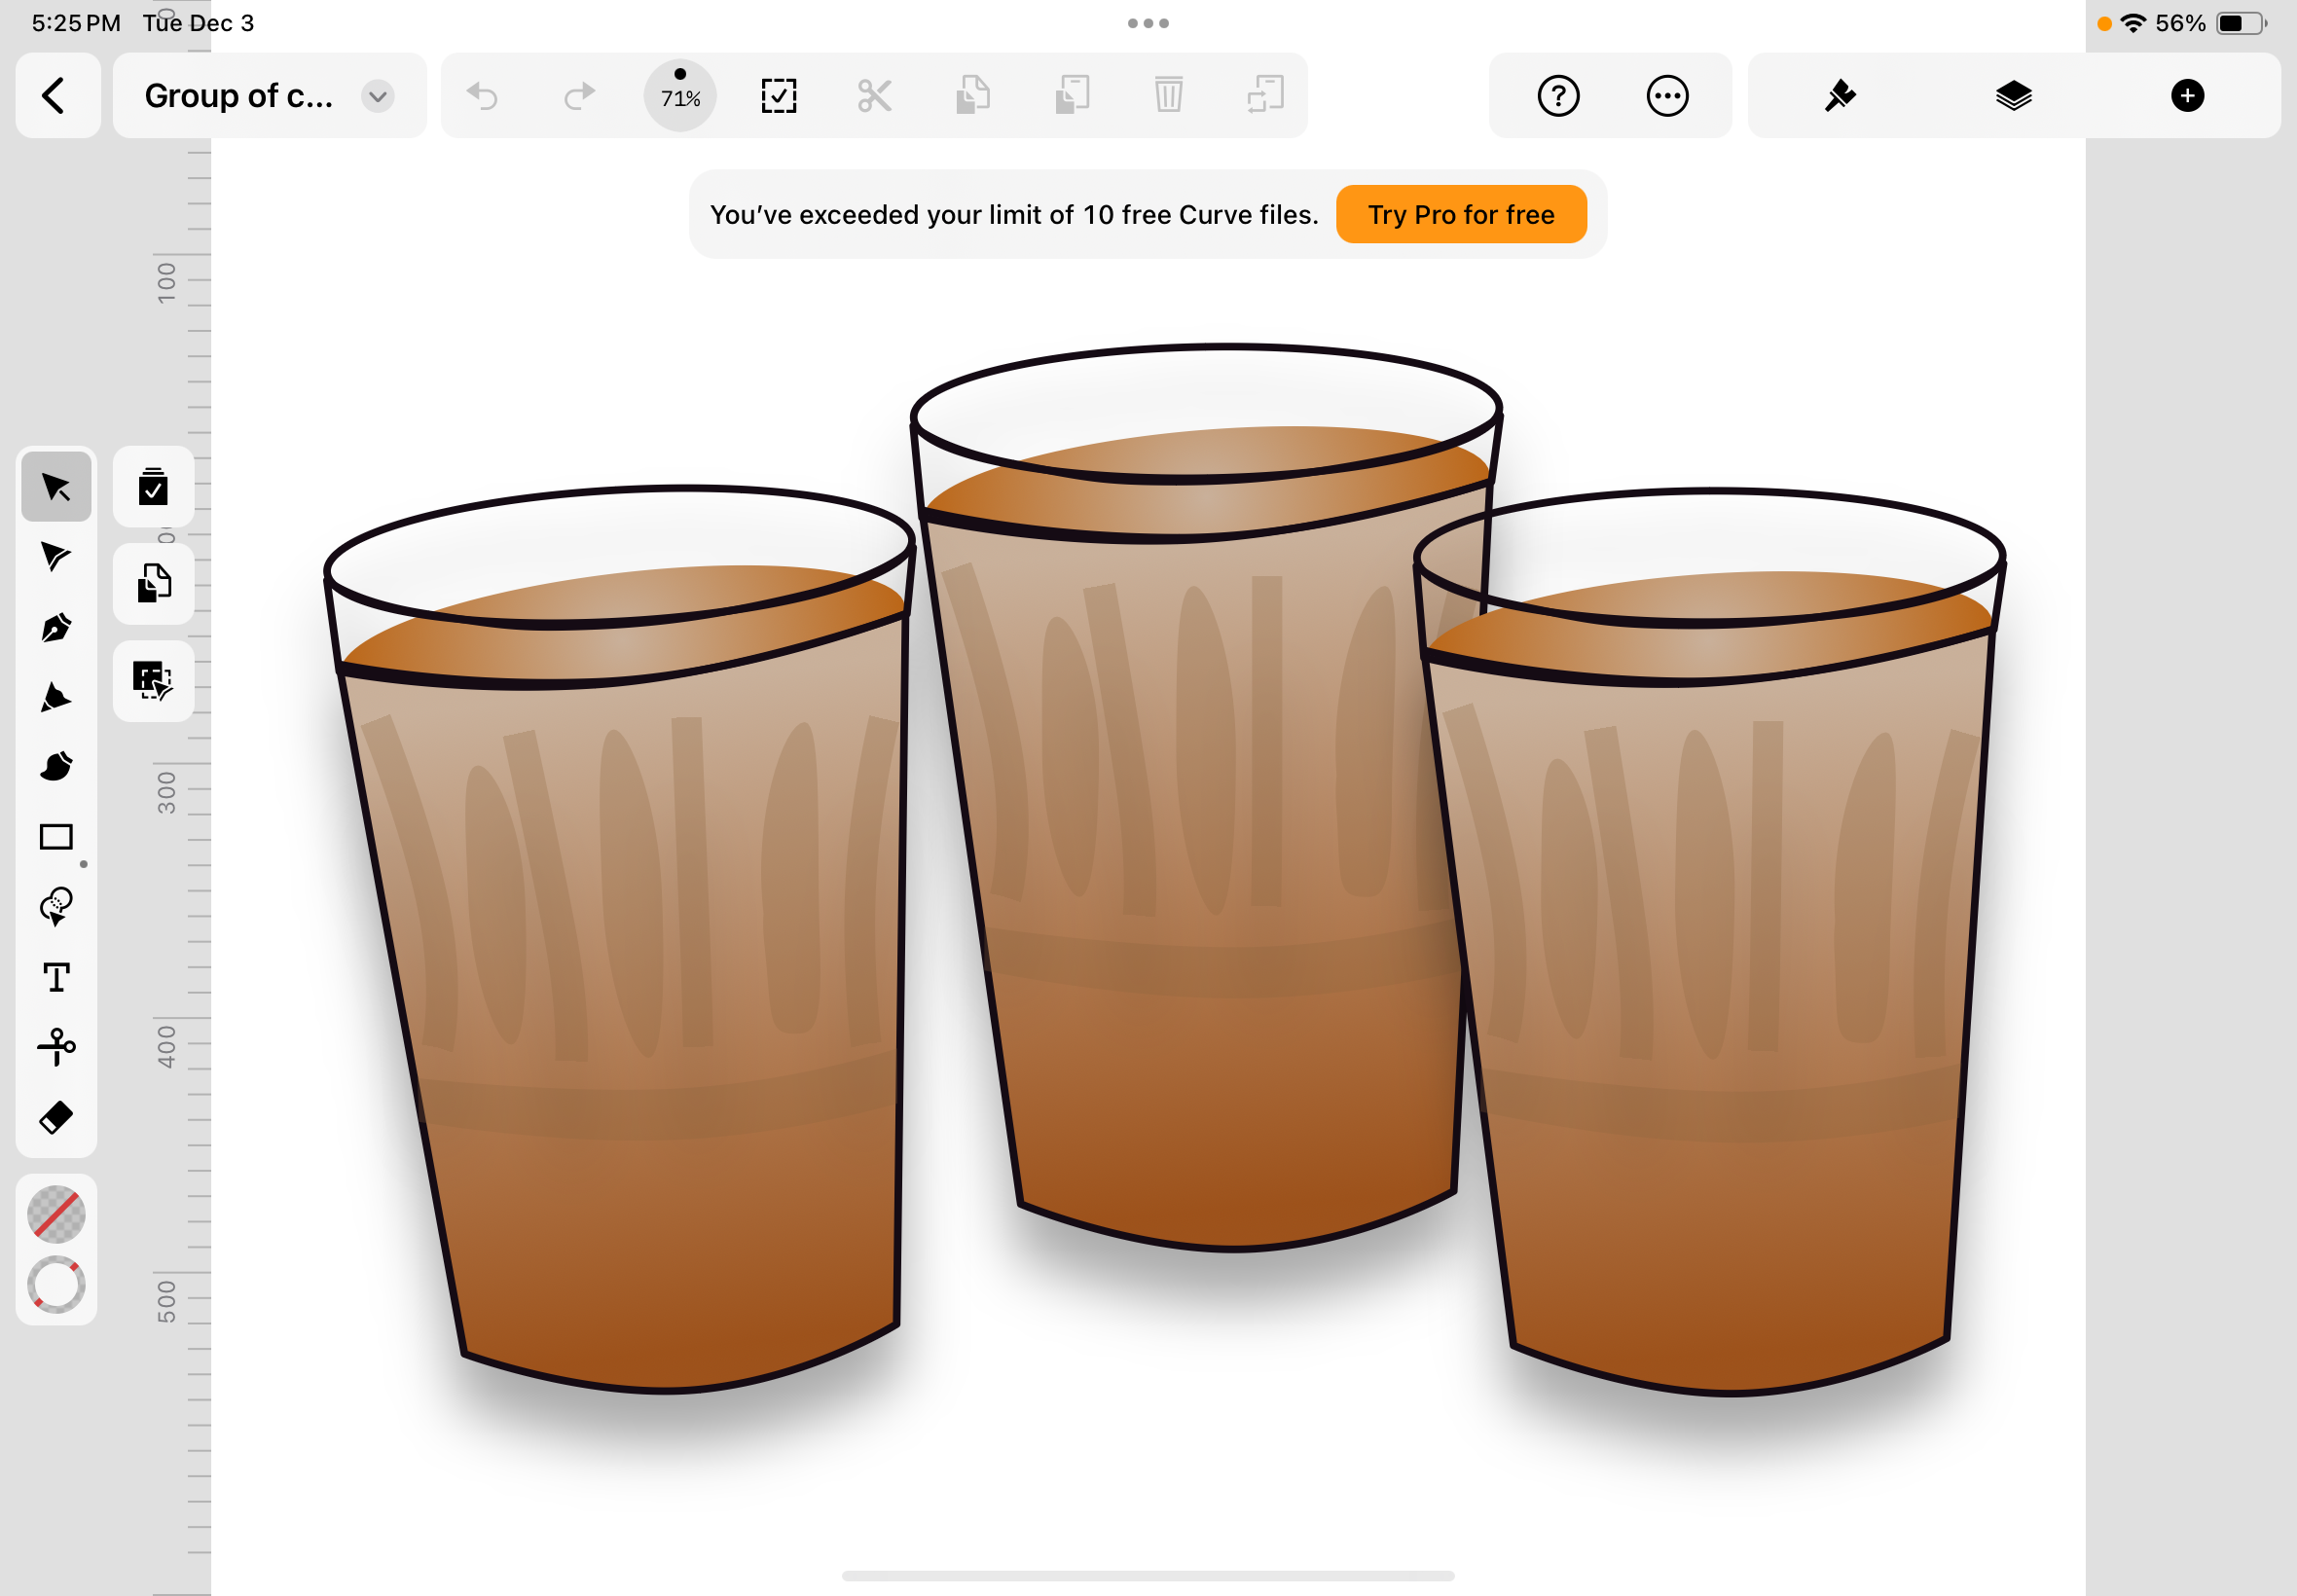The width and height of the screenshot is (2297, 1596).
Task: Choose the Rectangle shape tool
Action: [56, 837]
